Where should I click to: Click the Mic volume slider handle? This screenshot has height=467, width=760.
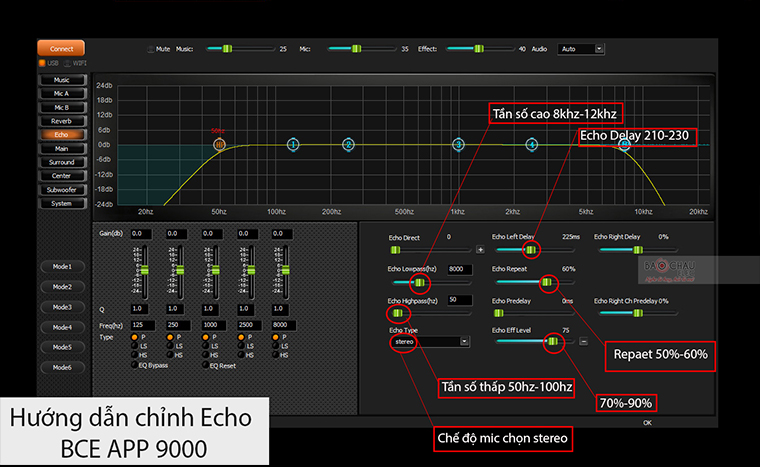(x=356, y=48)
